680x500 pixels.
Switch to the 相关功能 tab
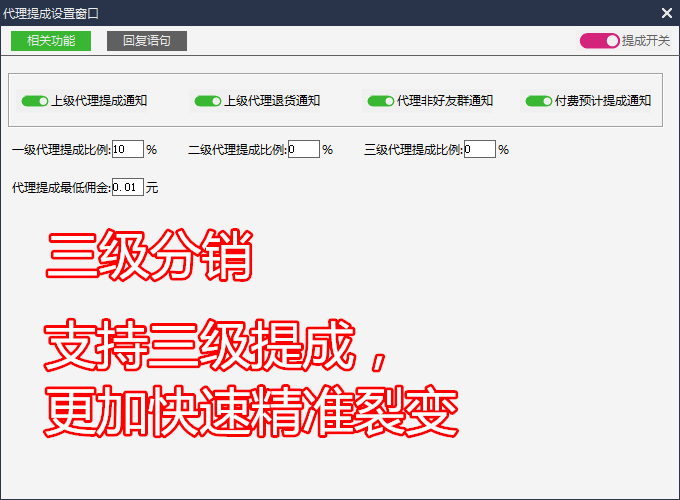click(51, 41)
